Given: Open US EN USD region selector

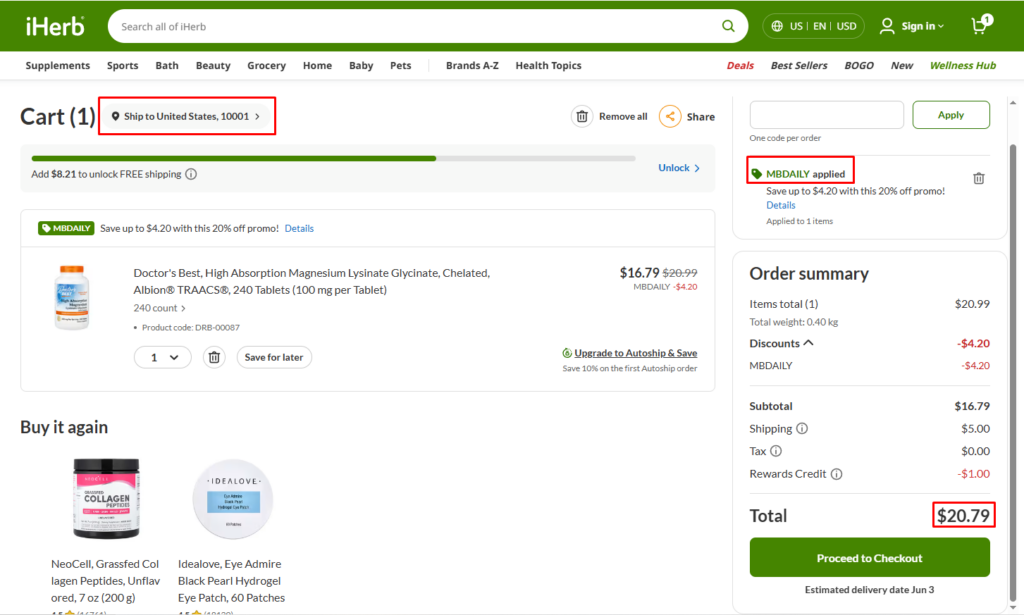Looking at the screenshot, I should [814, 26].
